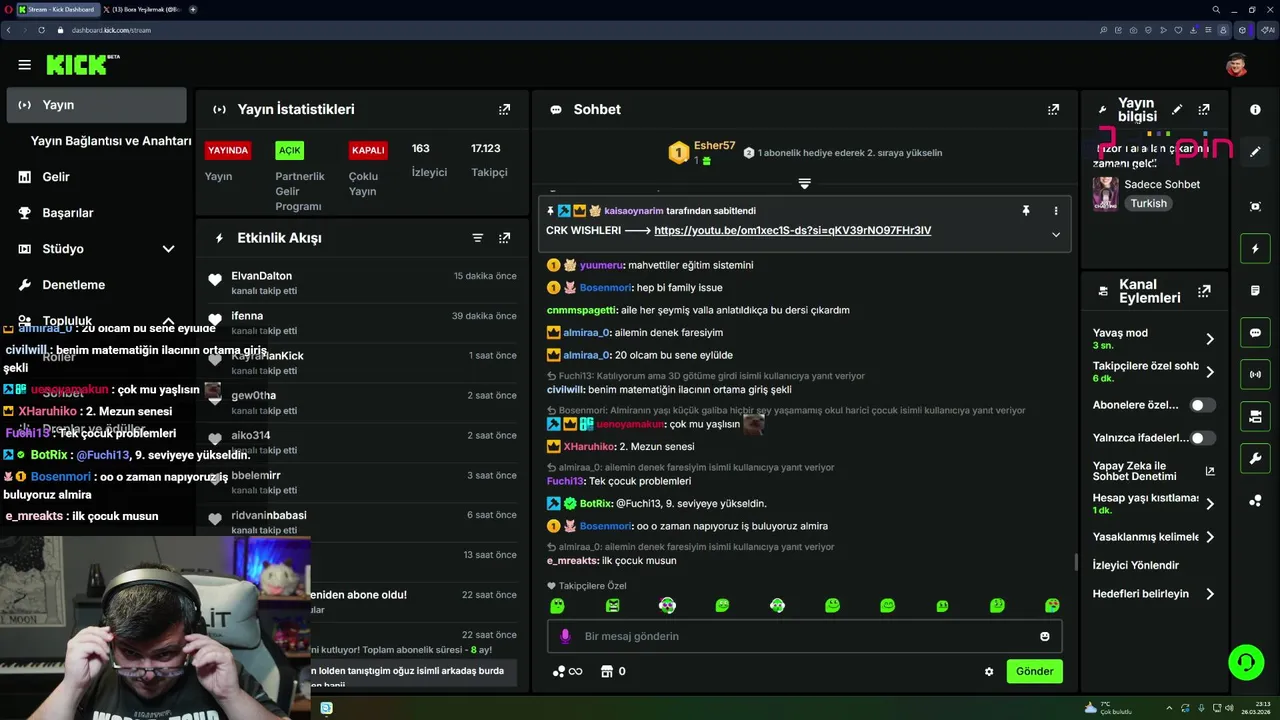Open the emoji picker in message box
This screenshot has width=1280, height=720.
[1045, 636]
